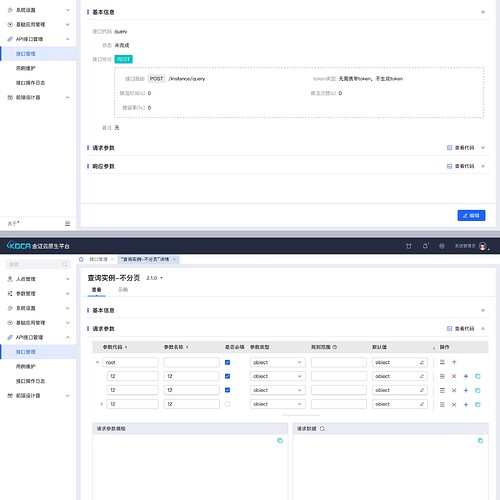Click the blue 编辑 button in the upper page
Image resolution: width=500 pixels, height=500 pixels.
[471, 215]
